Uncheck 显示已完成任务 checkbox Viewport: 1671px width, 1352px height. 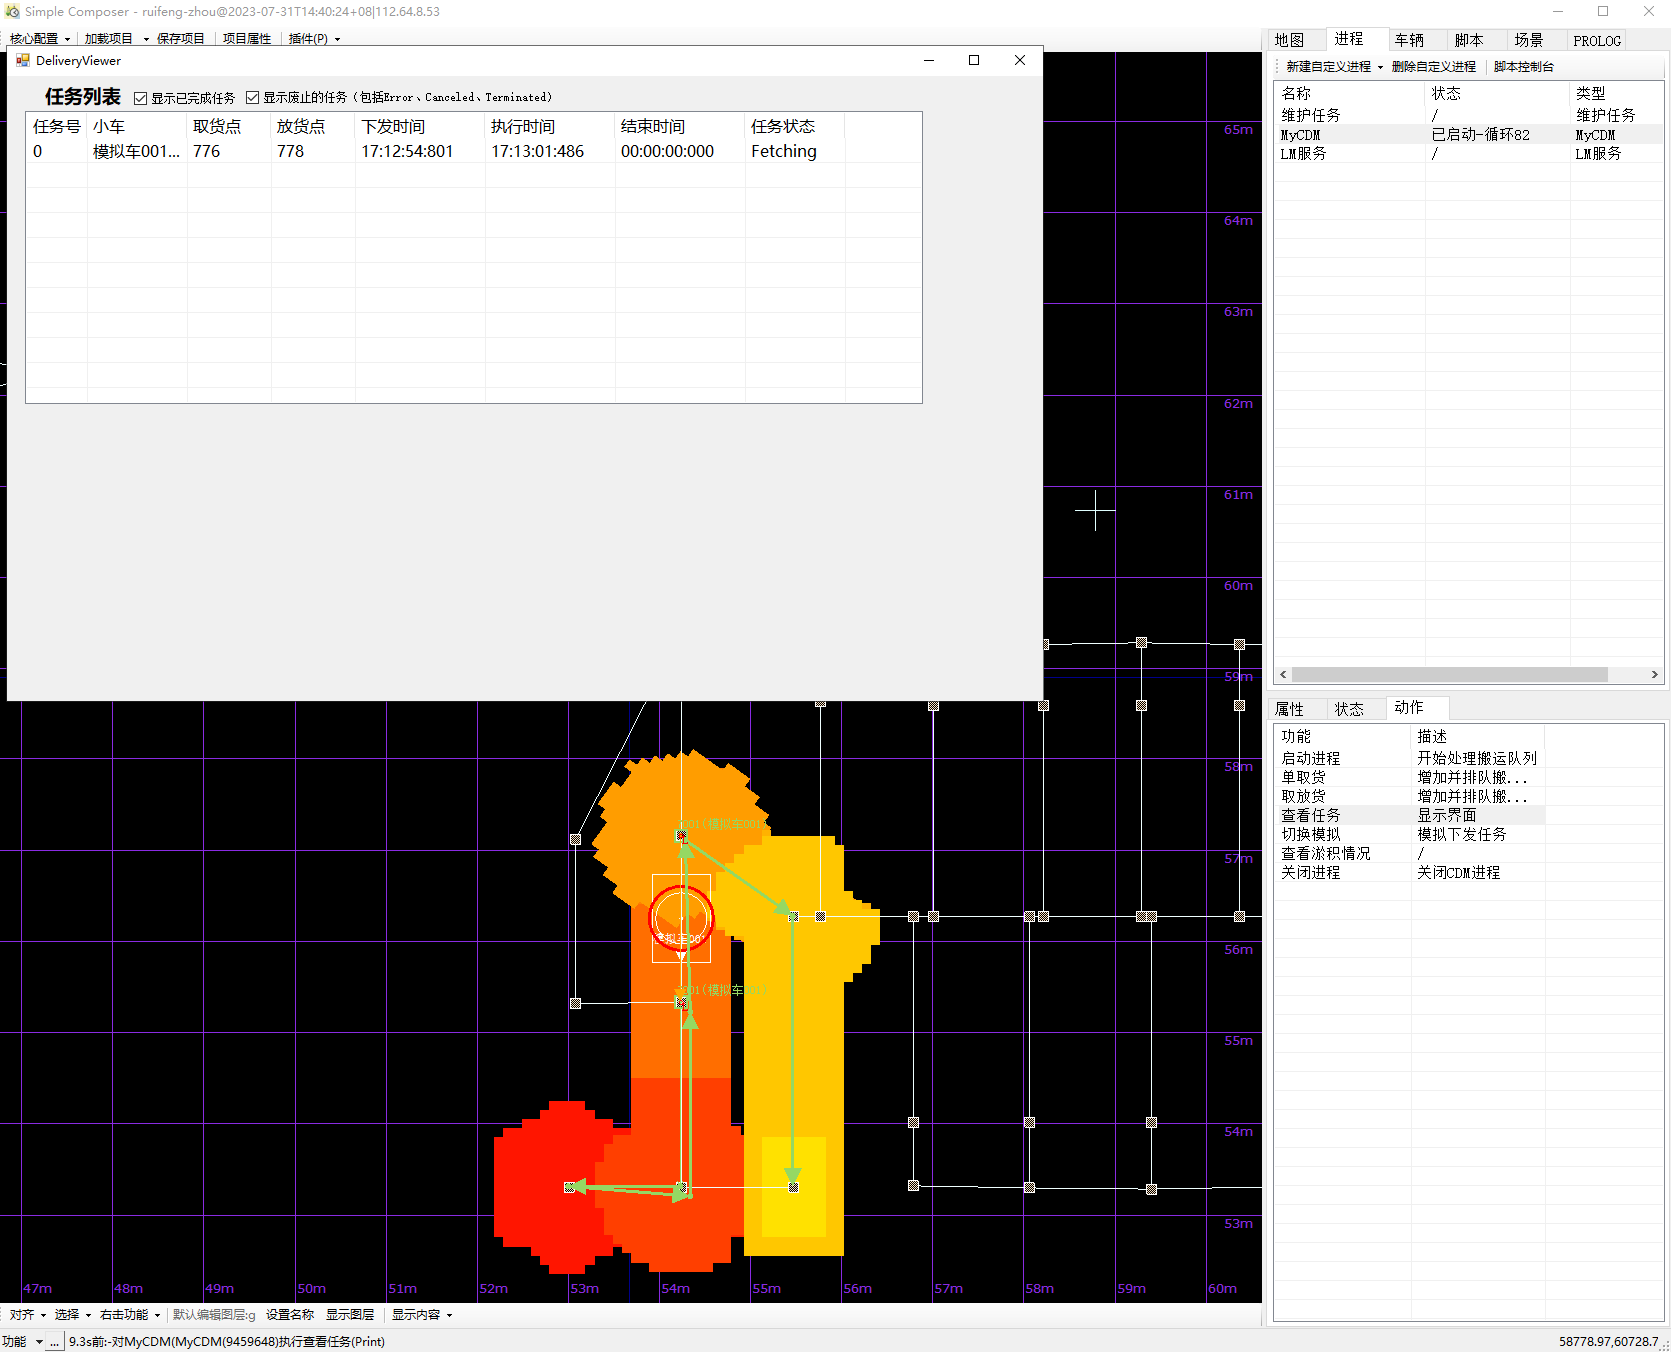[x=141, y=98]
